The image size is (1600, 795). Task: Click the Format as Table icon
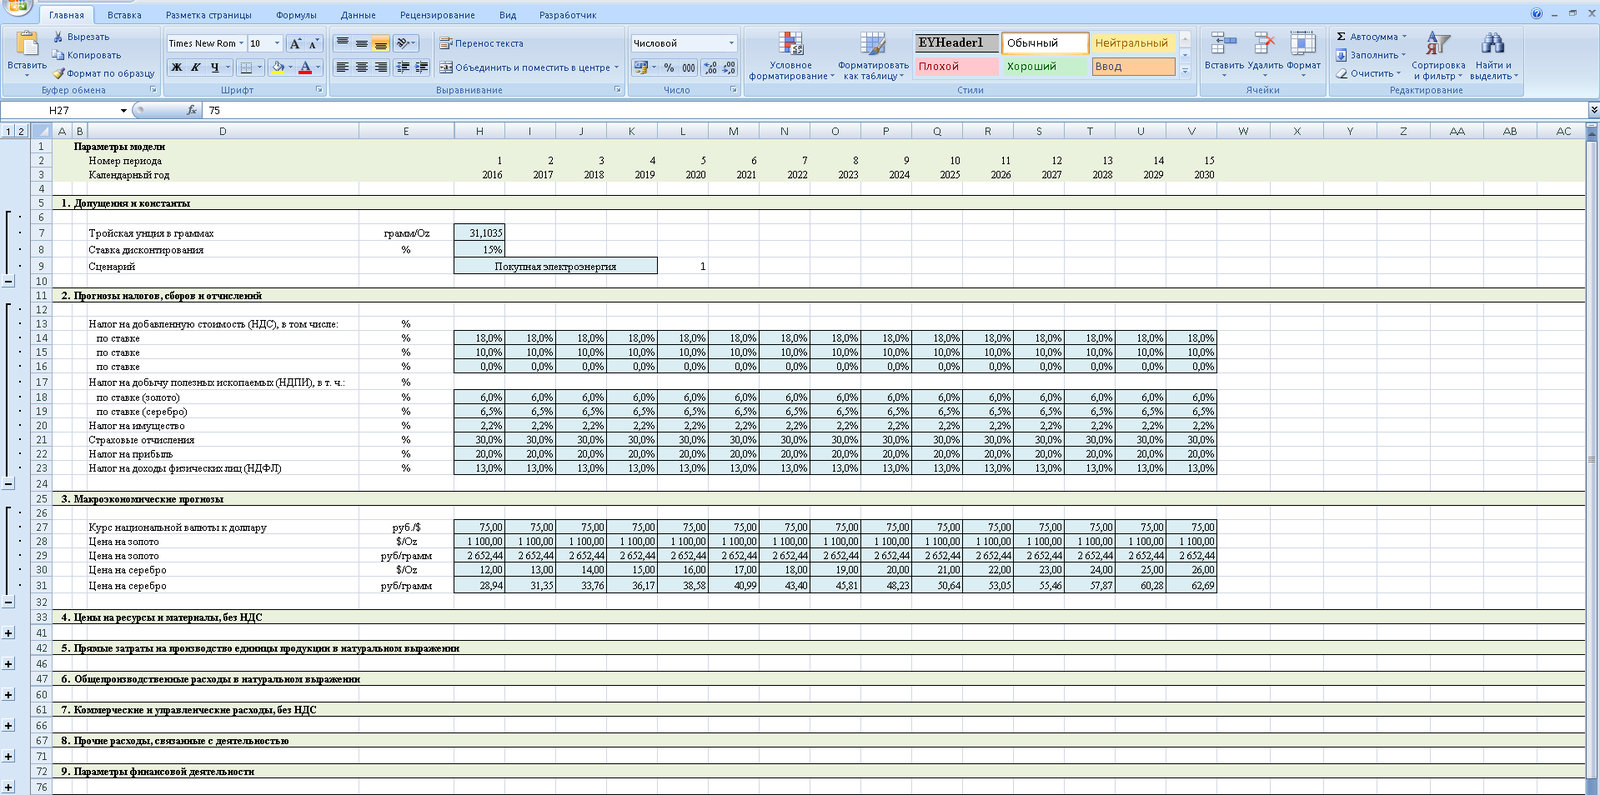[873, 44]
